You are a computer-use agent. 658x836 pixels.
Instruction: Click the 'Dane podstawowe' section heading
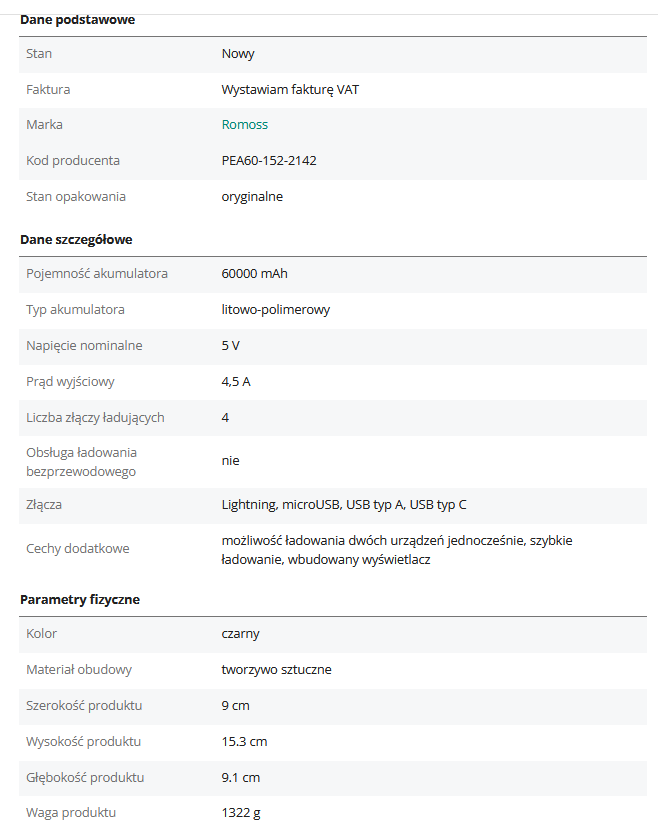point(77,20)
